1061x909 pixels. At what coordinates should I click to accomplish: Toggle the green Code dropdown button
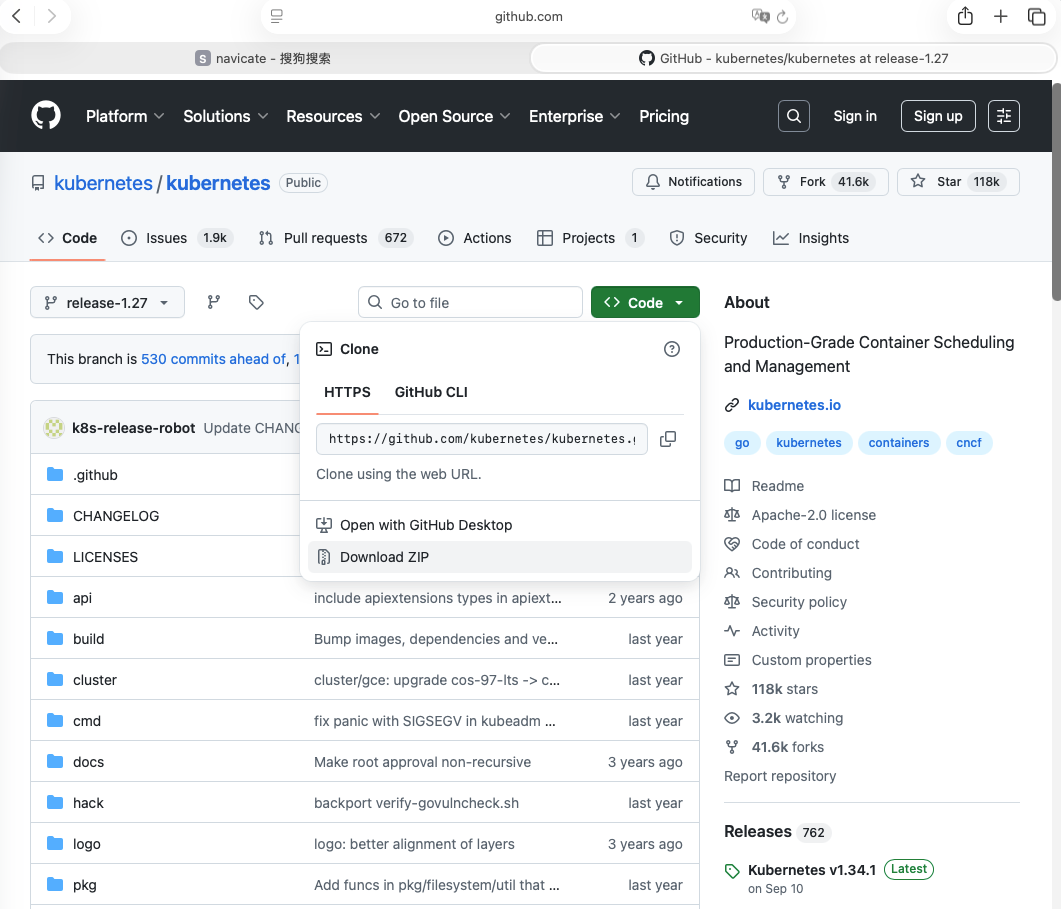[645, 302]
